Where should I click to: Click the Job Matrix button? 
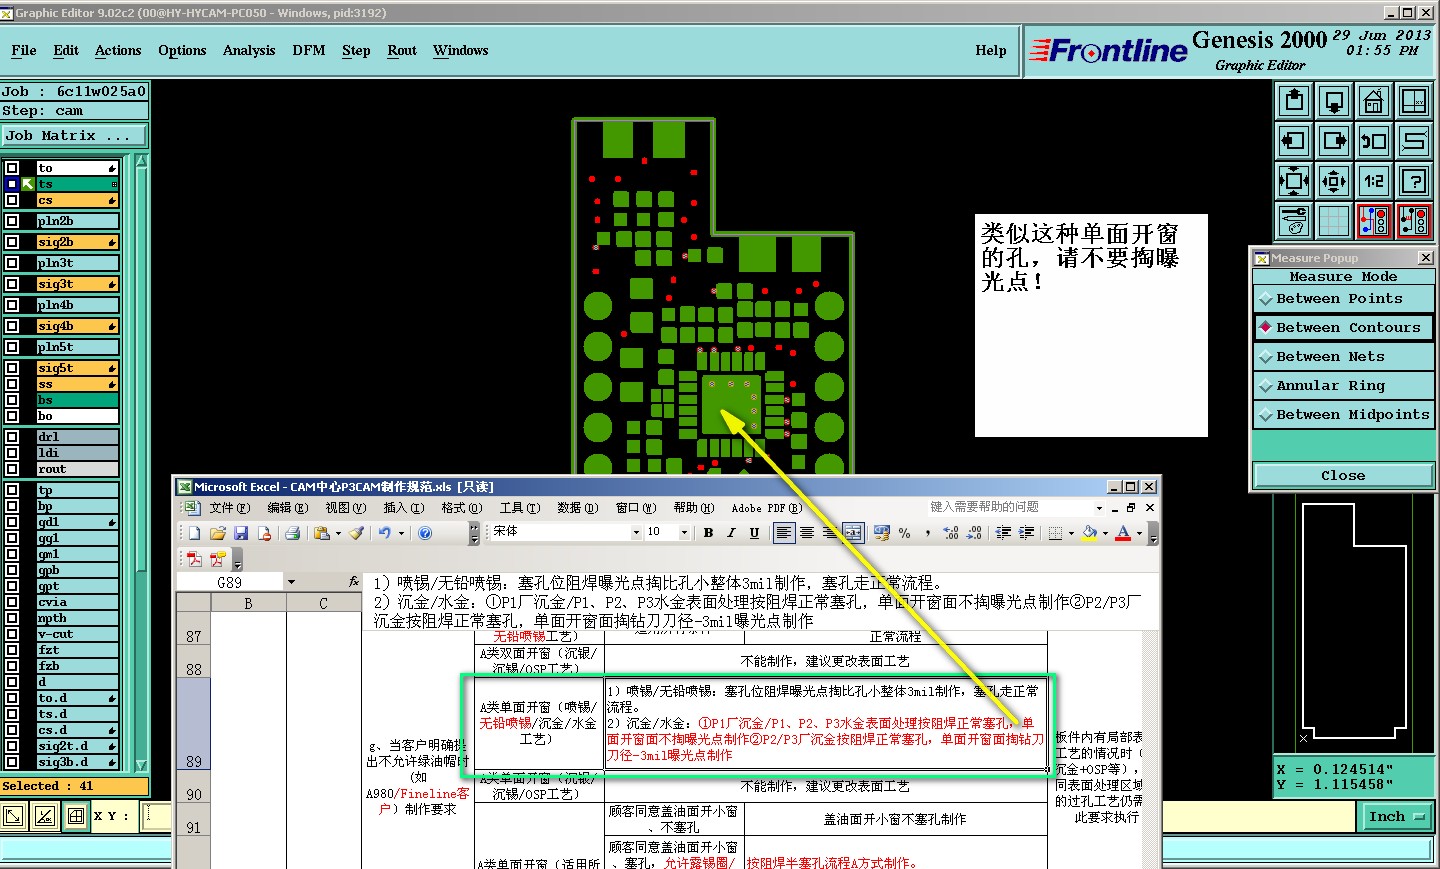tap(74, 136)
